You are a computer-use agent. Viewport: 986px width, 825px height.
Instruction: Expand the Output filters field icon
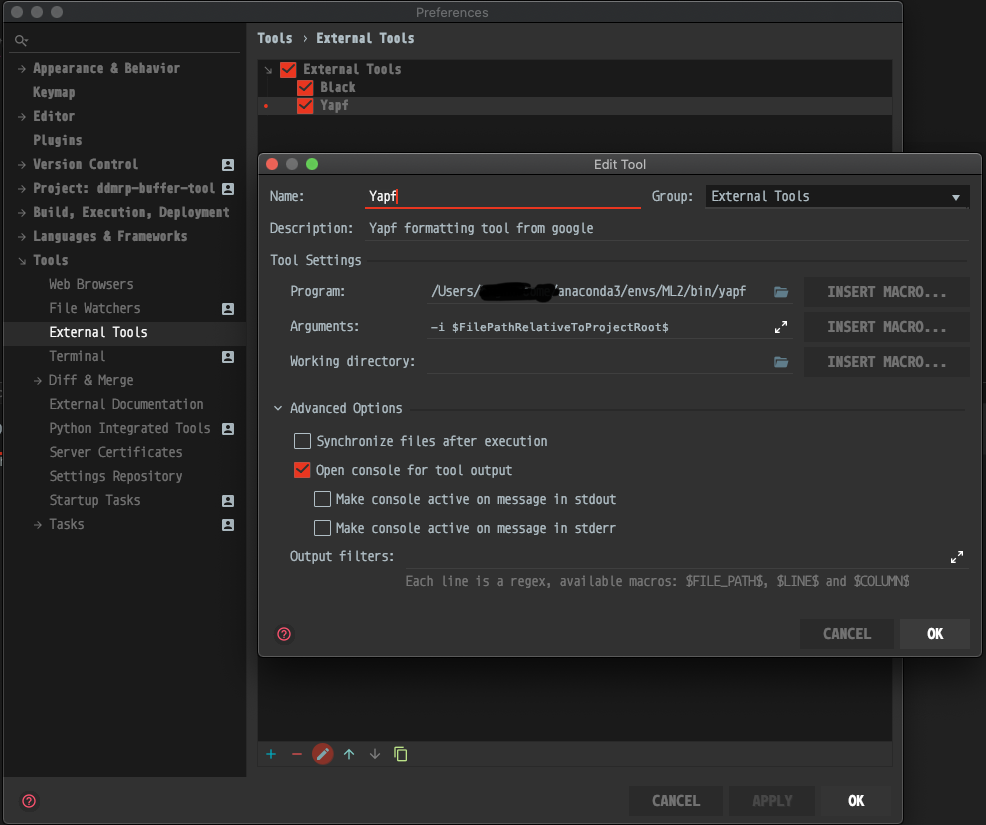957,556
